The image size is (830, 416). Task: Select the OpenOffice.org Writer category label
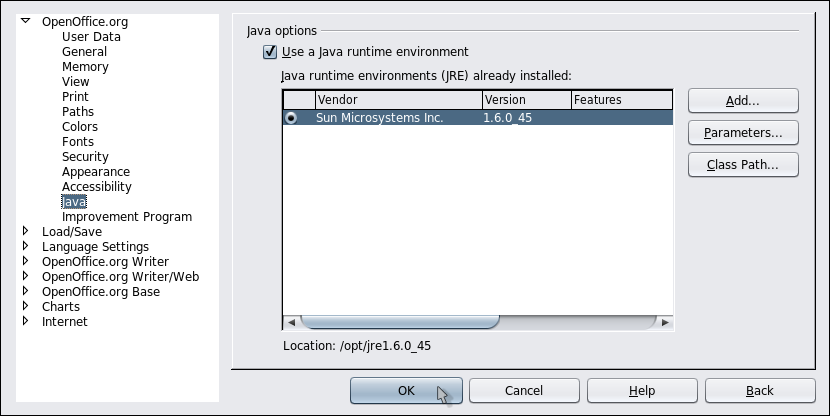(x=105, y=261)
